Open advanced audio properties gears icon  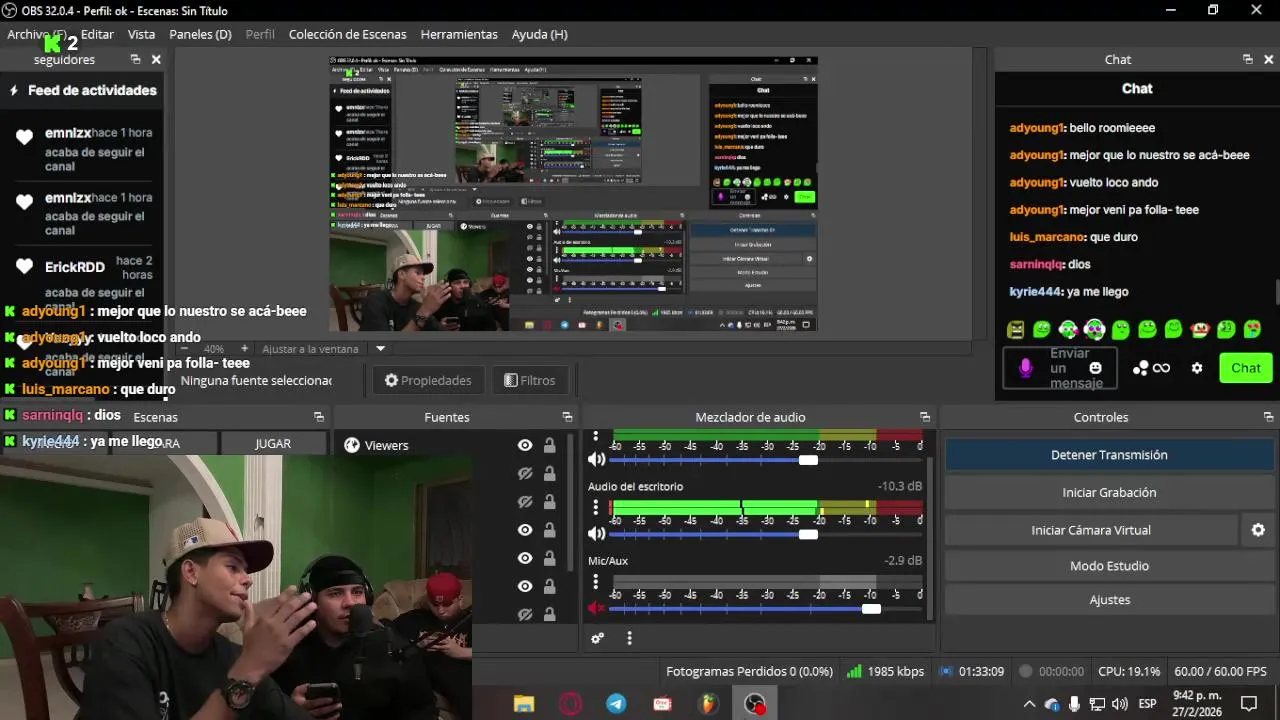pyautogui.click(x=597, y=638)
